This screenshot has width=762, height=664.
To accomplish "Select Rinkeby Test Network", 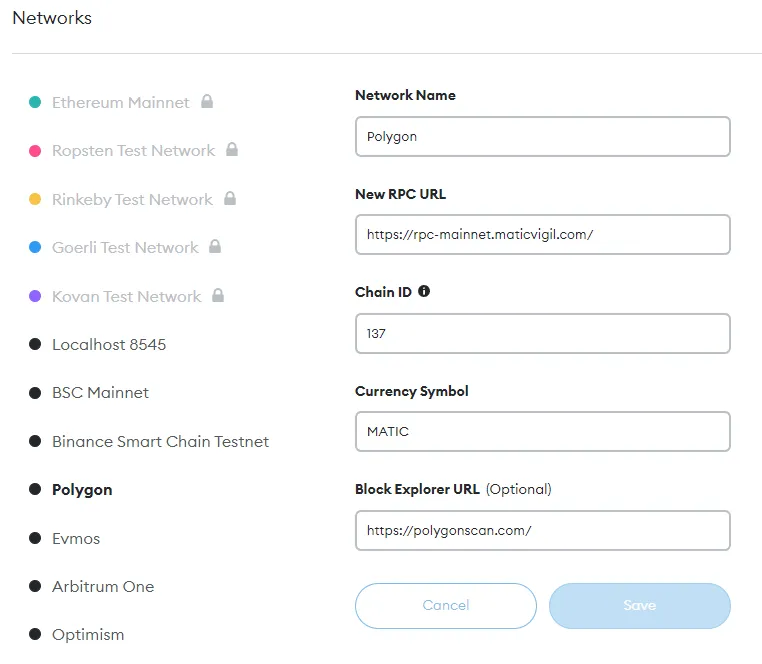I will (x=132, y=199).
